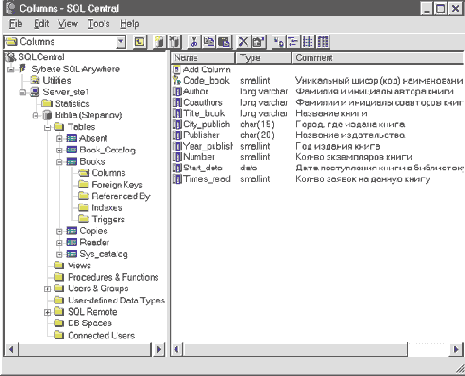This screenshot has height=376, width=465.
Task: Click the Delete X toolbar icon
Action: (x=243, y=42)
